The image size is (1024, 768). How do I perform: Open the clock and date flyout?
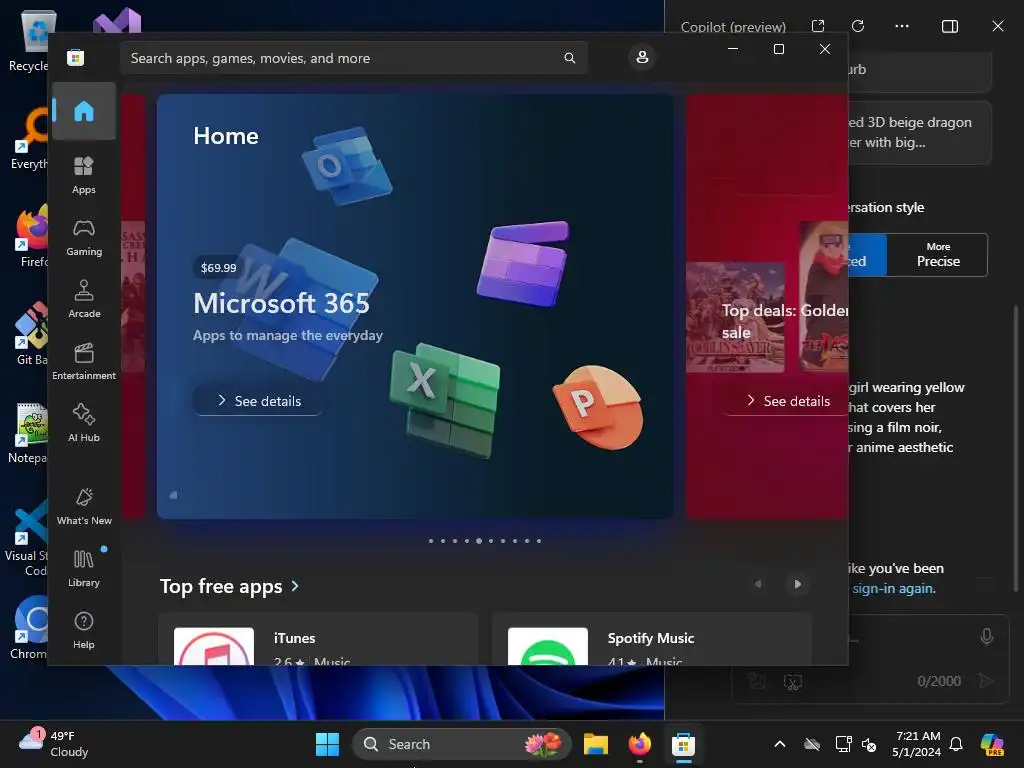tap(917, 744)
